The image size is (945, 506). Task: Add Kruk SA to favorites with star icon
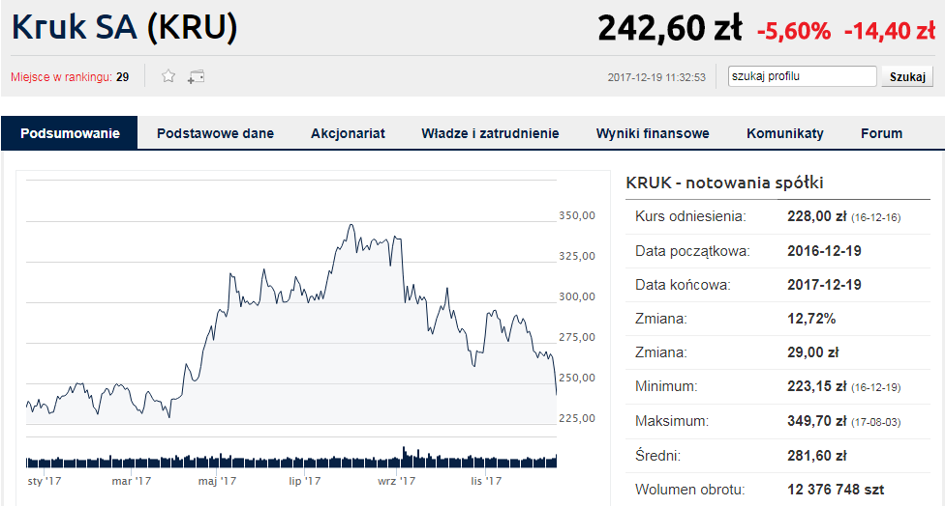169,76
